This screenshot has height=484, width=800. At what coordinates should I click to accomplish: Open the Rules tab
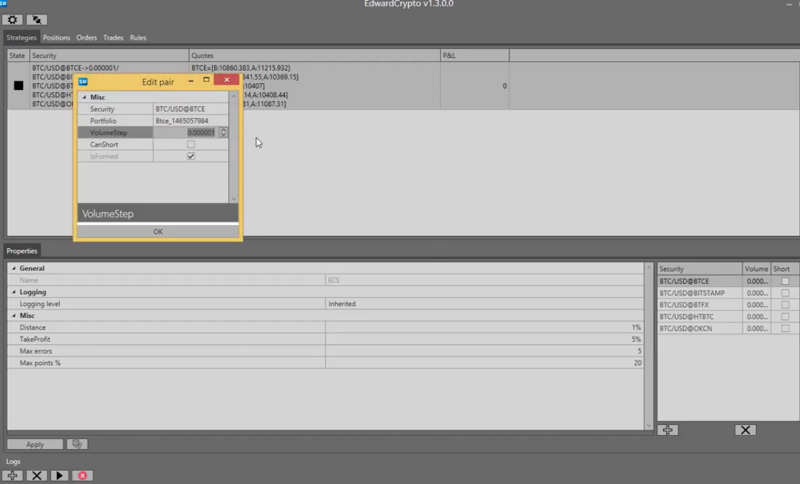(x=138, y=37)
